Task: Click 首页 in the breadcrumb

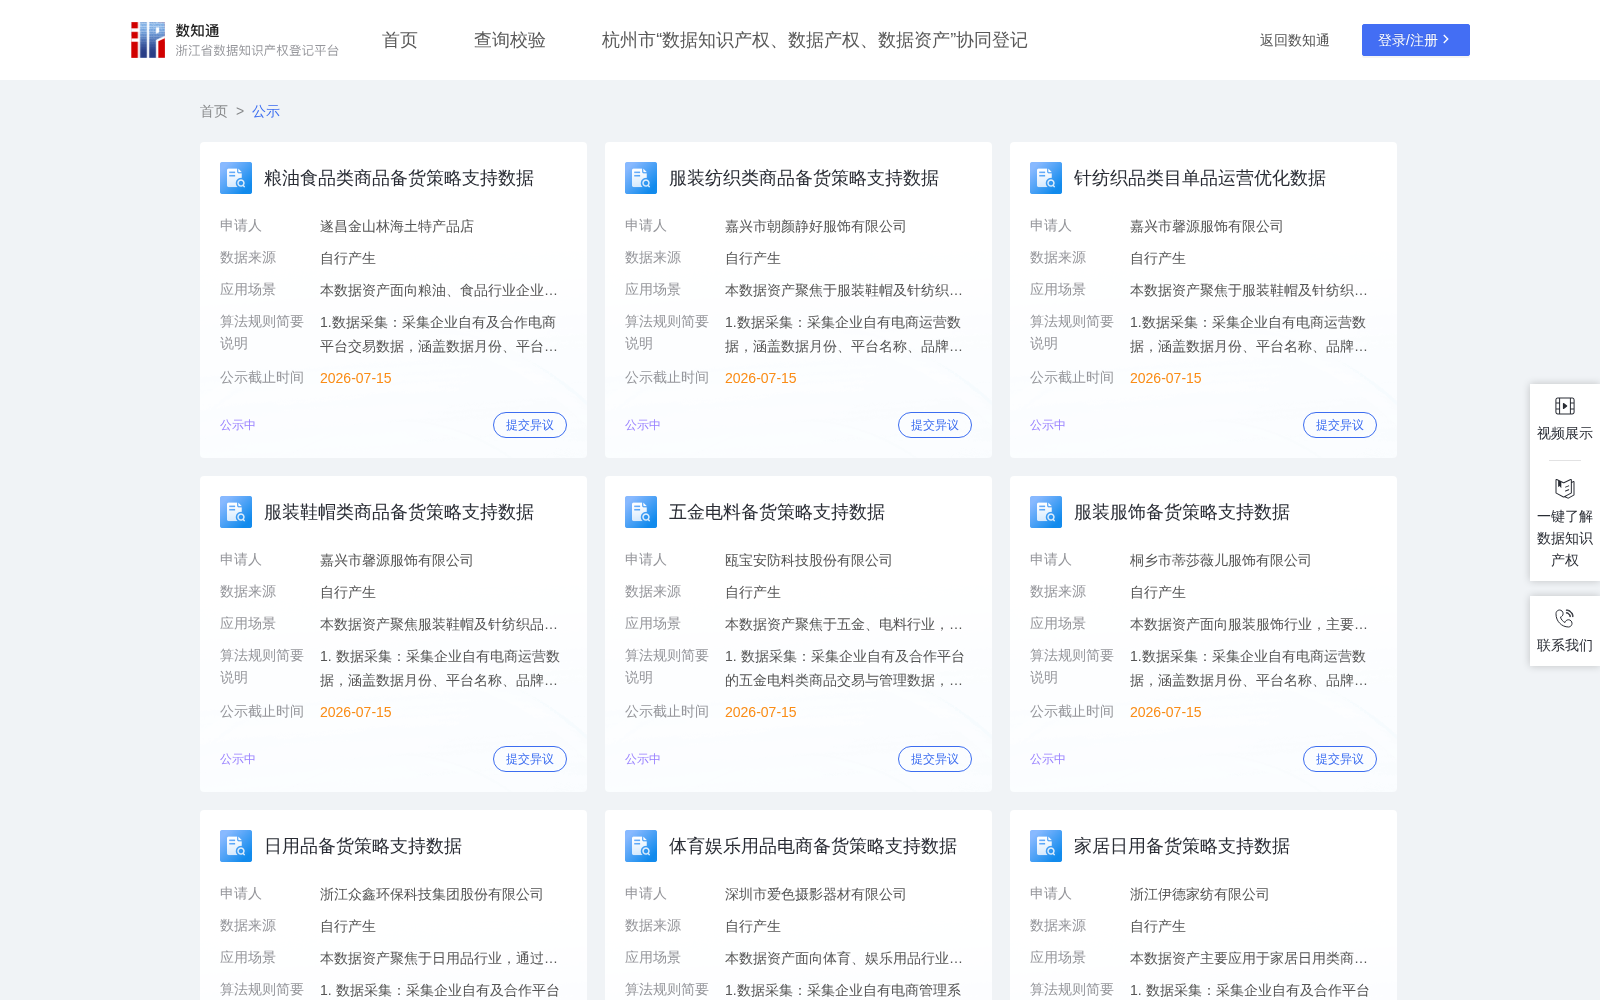Action: (x=214, y=111)
